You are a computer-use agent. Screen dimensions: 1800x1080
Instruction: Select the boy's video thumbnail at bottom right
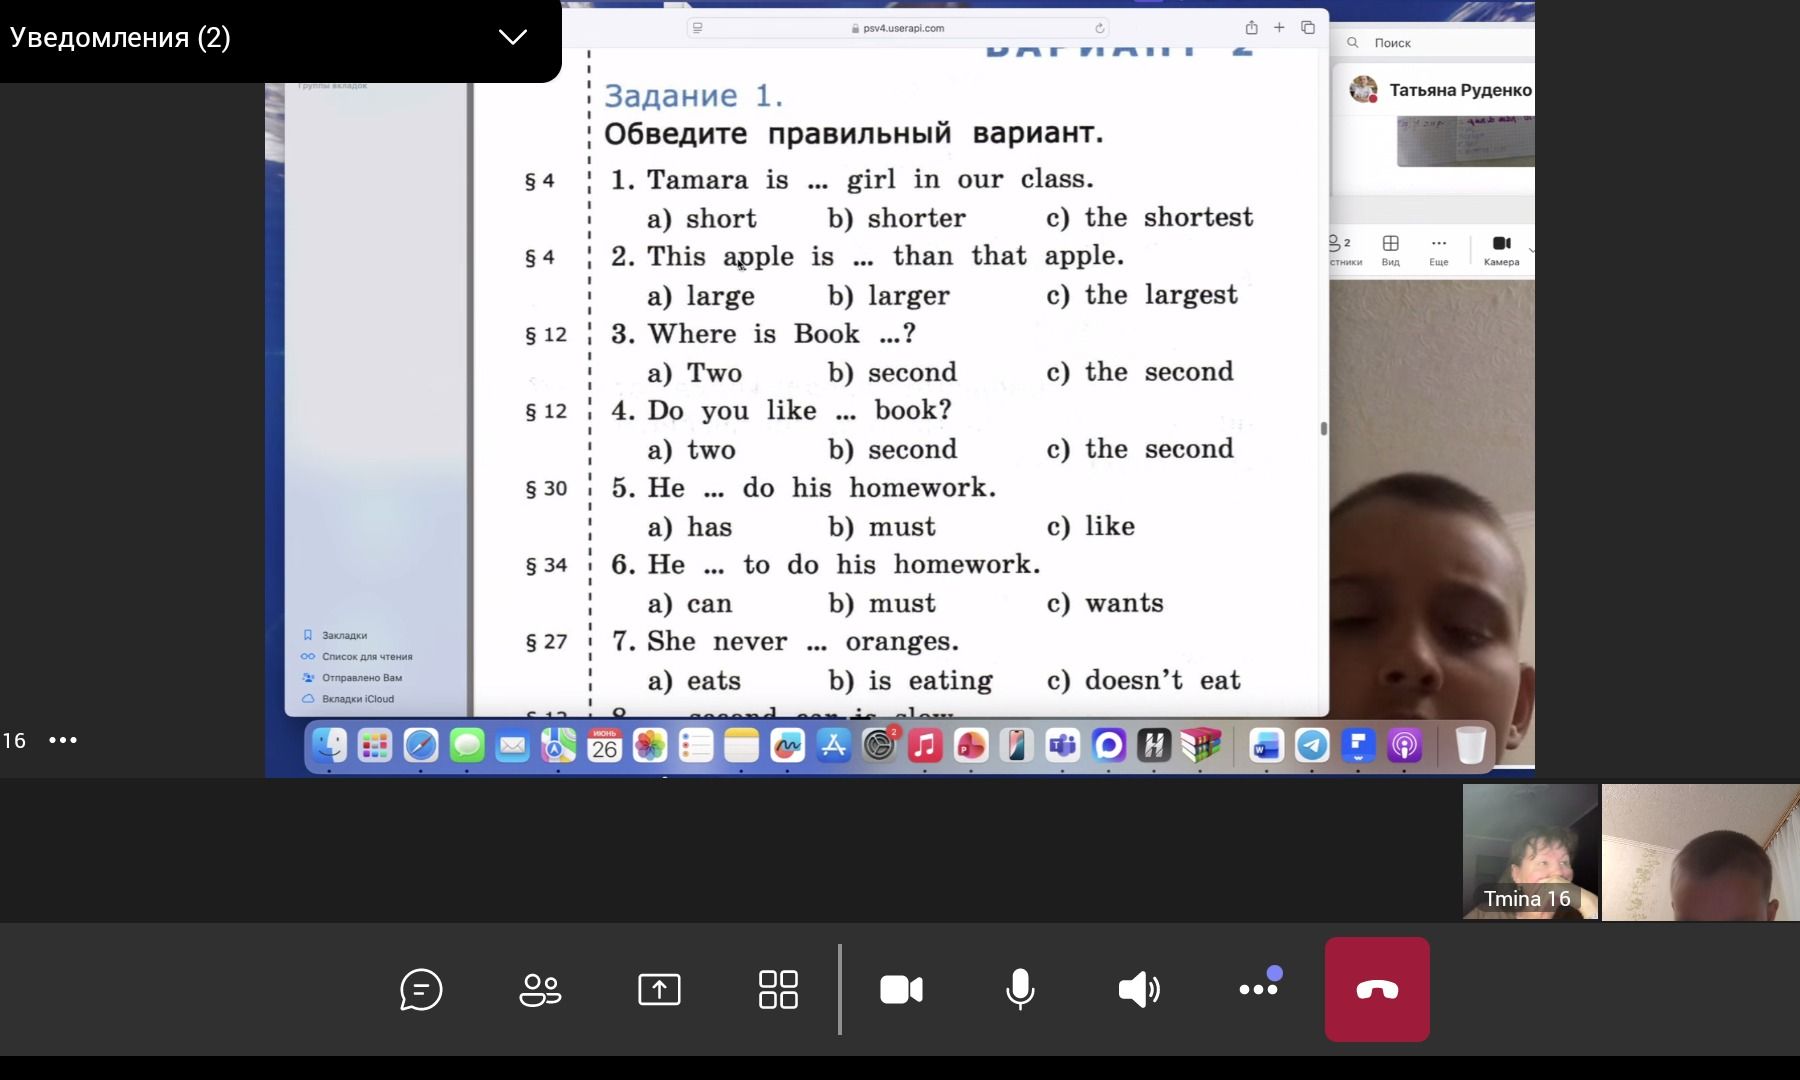pos(1701,851)
